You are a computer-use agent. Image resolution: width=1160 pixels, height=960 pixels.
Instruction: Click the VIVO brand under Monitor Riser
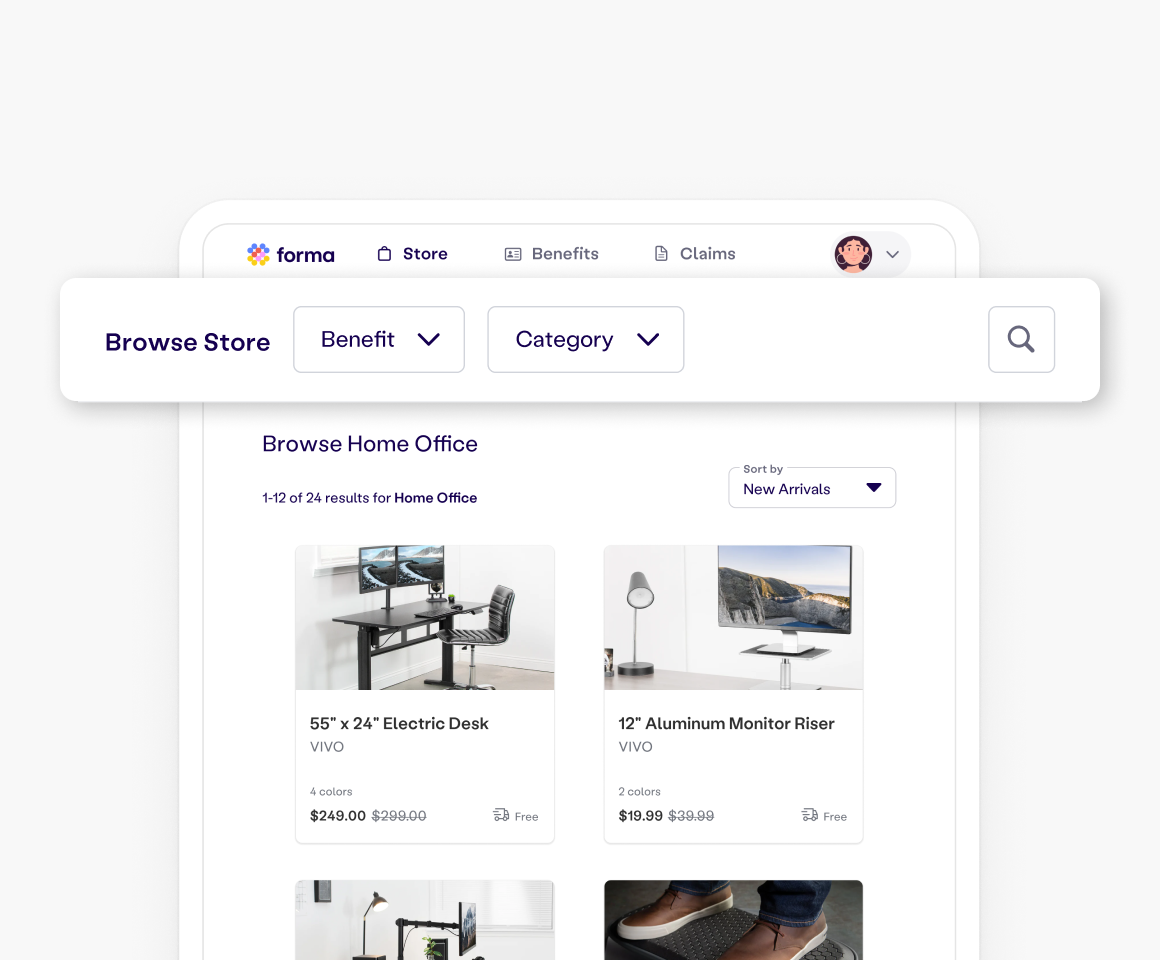(x=635, y=747)
